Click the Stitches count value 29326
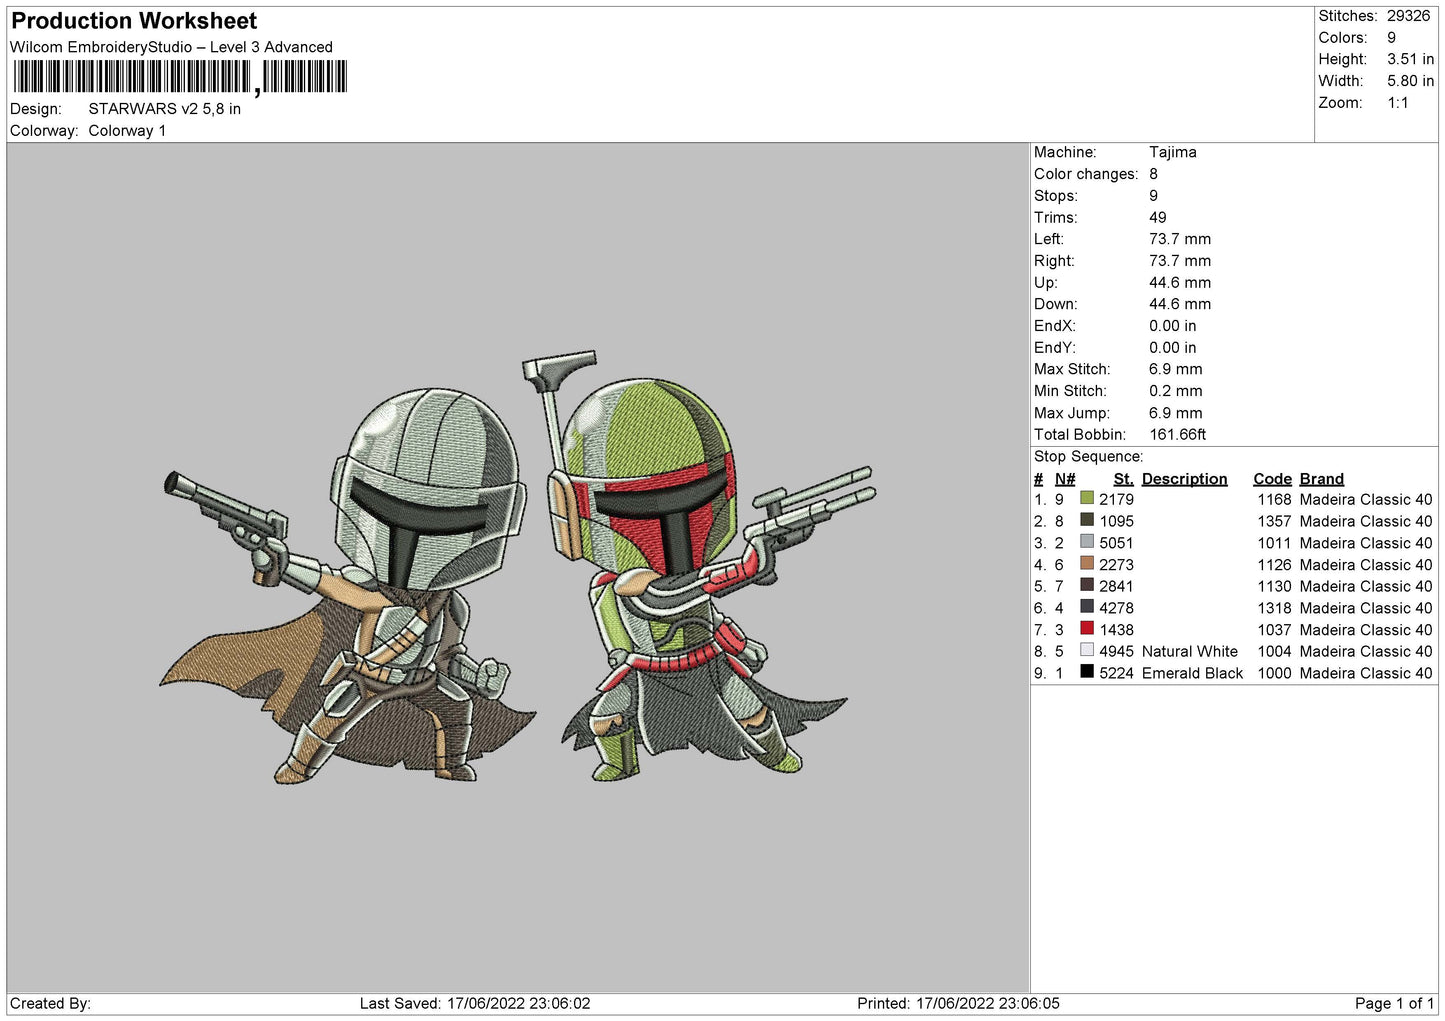Screen dimensions: 1445x1021 click(x=1408, y=16)
